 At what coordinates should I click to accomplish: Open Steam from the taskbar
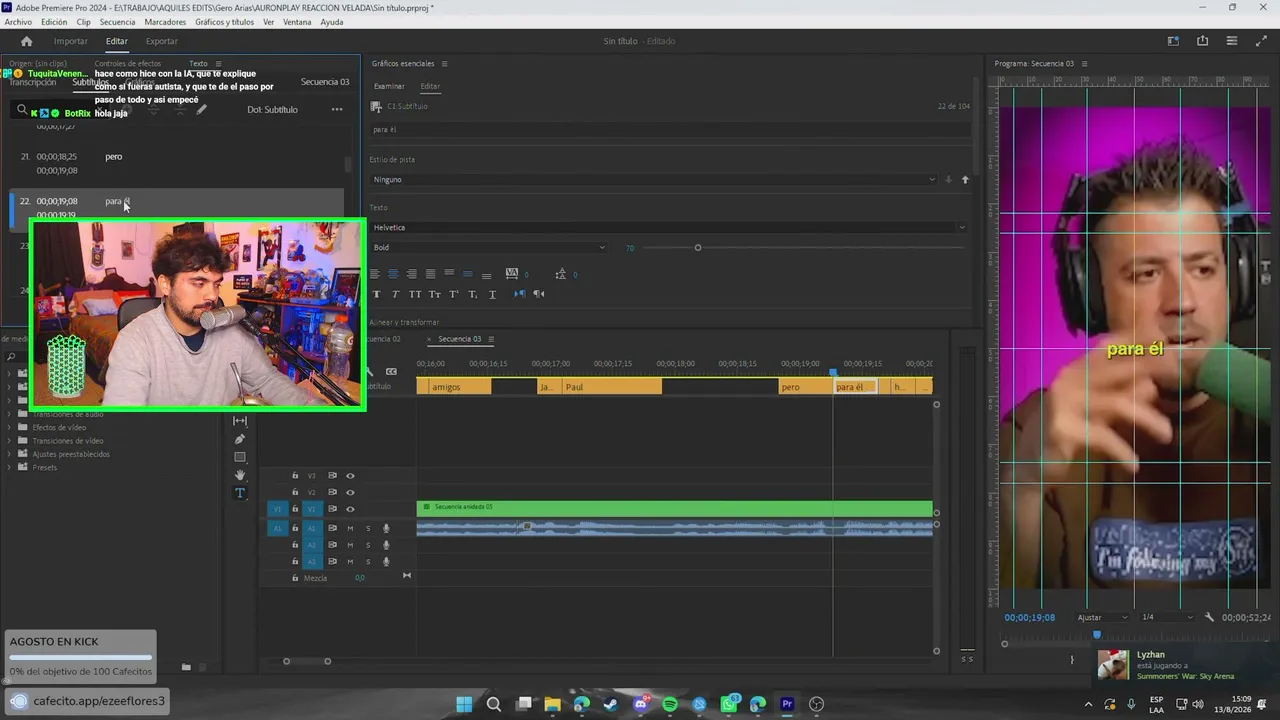pyautogui.click(x=611, y=704)
